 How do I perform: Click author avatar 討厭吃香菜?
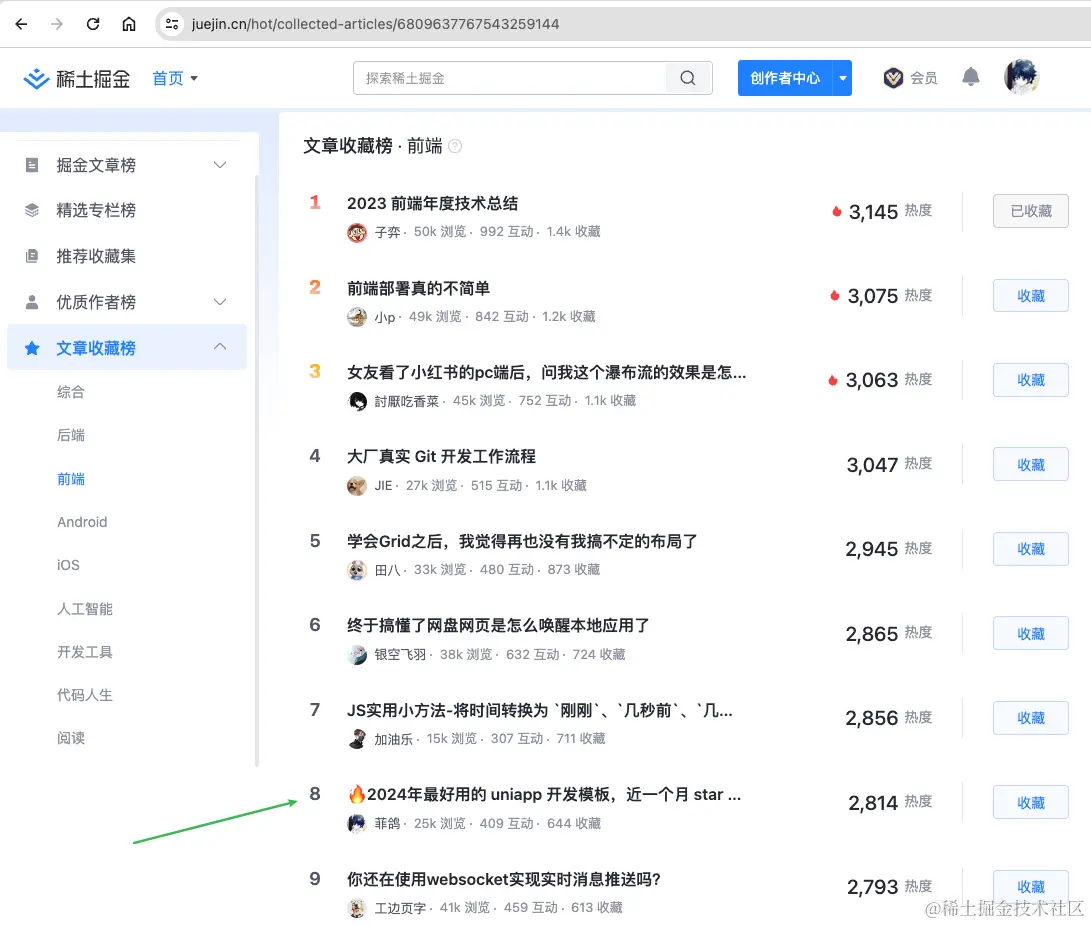coord(357,402)
